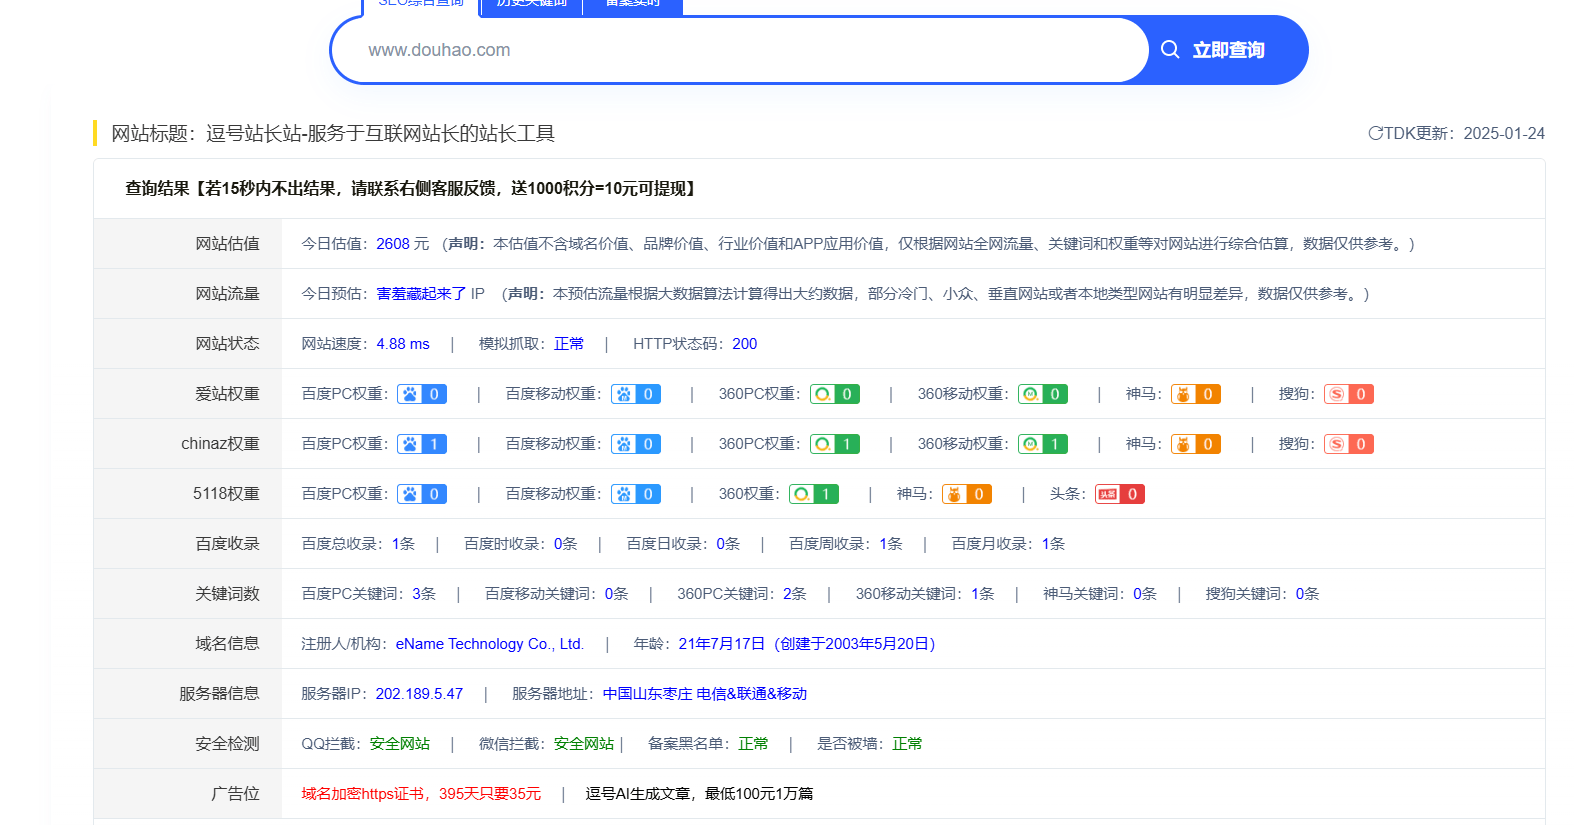Click 爱站权重 360移动权重 badge
Image resolution: width=1574 pixels, height=825 pixels.
click(x=1043, y=394)
